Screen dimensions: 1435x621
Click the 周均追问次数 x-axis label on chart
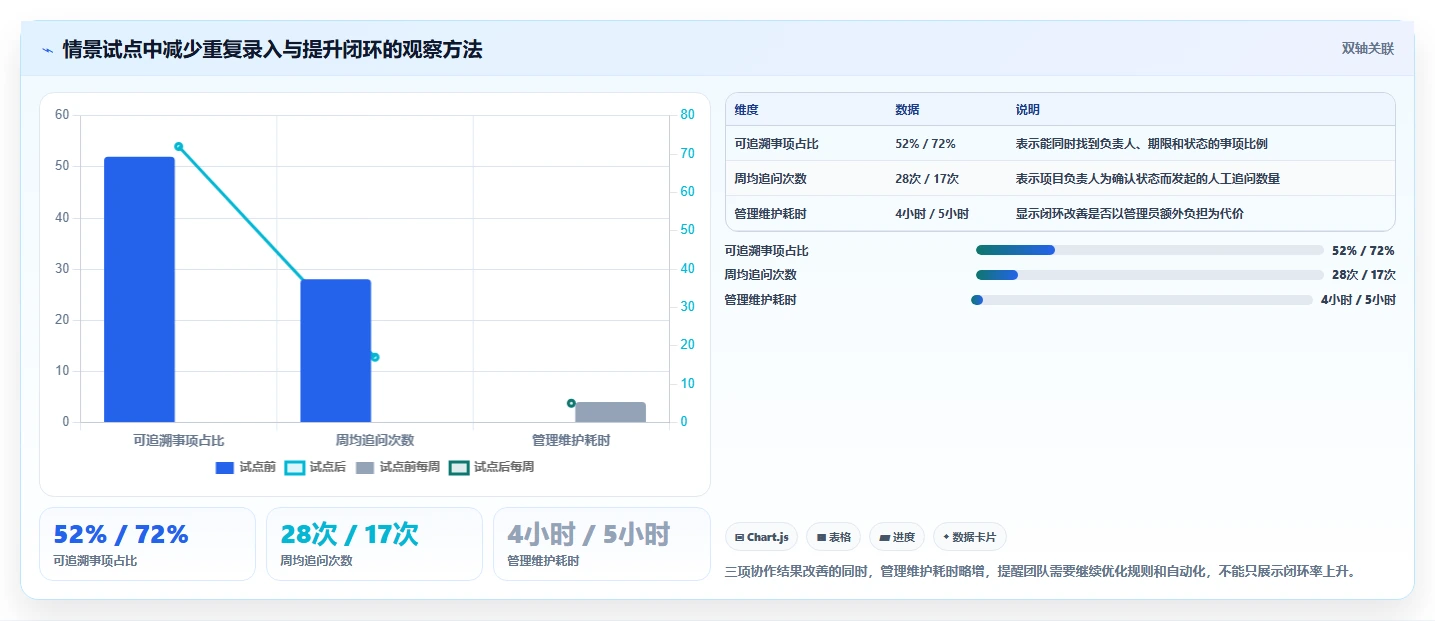point(375,440)
